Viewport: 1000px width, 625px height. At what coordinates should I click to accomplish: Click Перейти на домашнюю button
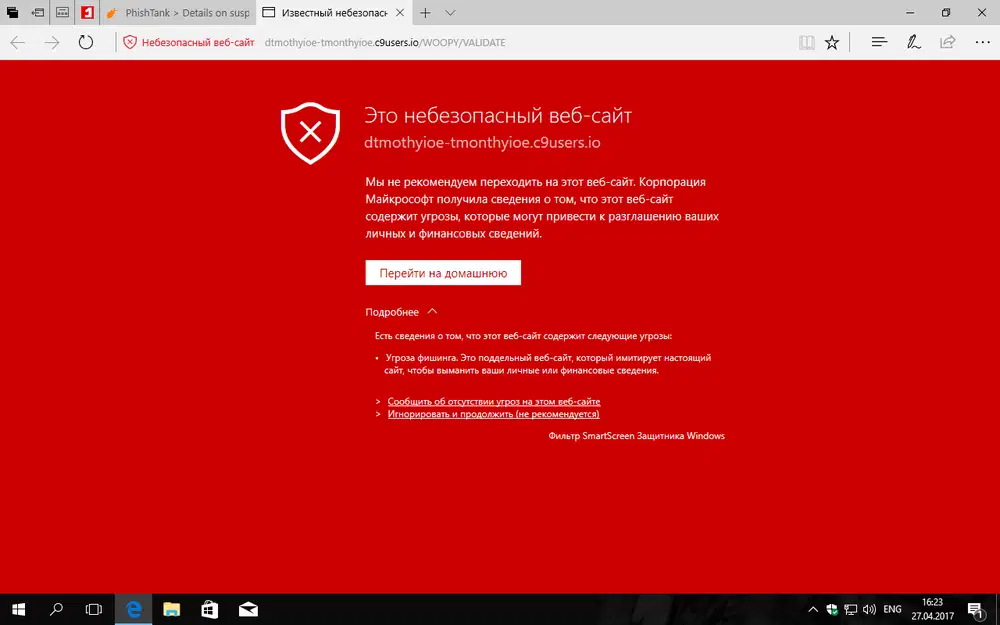(x=443, y=272)
